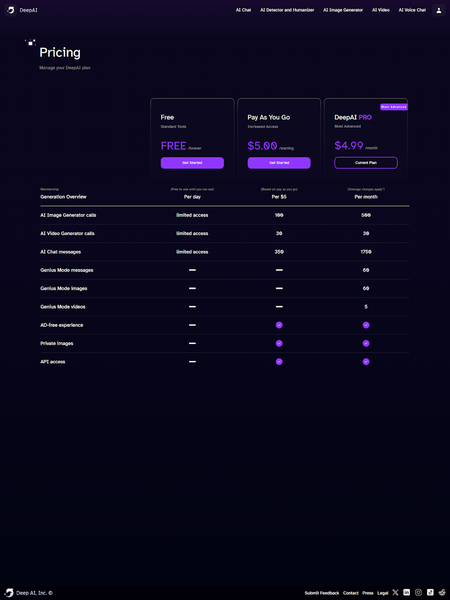Click DeepAI PRO API access checkmark
Viewport: 450px width, 600px height.
click(366, 362)
